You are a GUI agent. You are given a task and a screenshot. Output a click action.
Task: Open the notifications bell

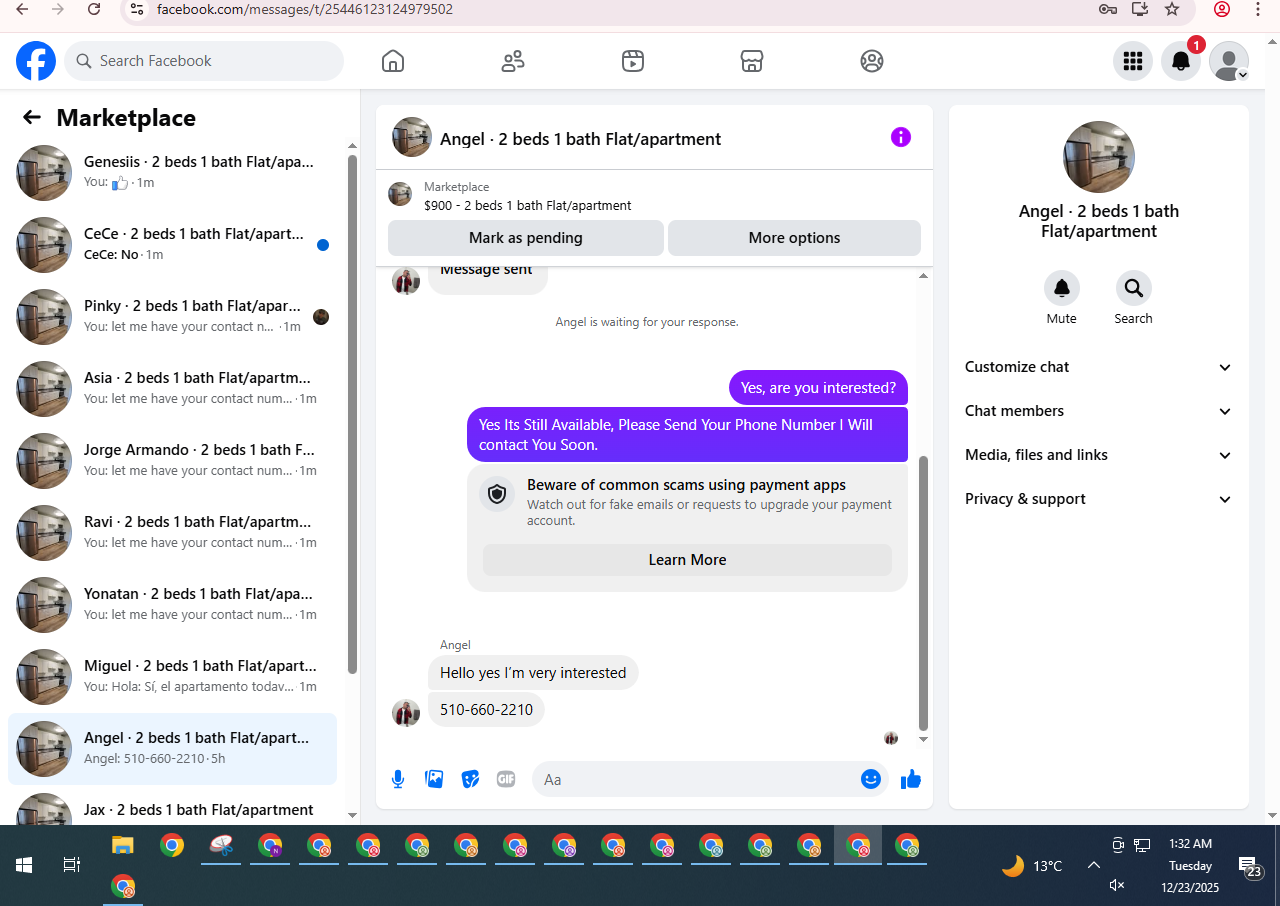click(x=1181, y=61)
